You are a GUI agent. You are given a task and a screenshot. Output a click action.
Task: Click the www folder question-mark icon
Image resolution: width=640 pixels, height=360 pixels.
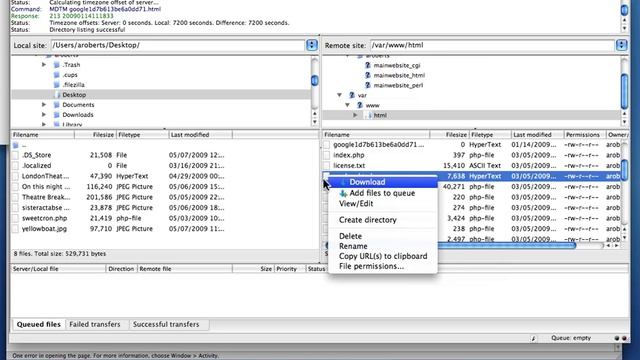point(360,105)
